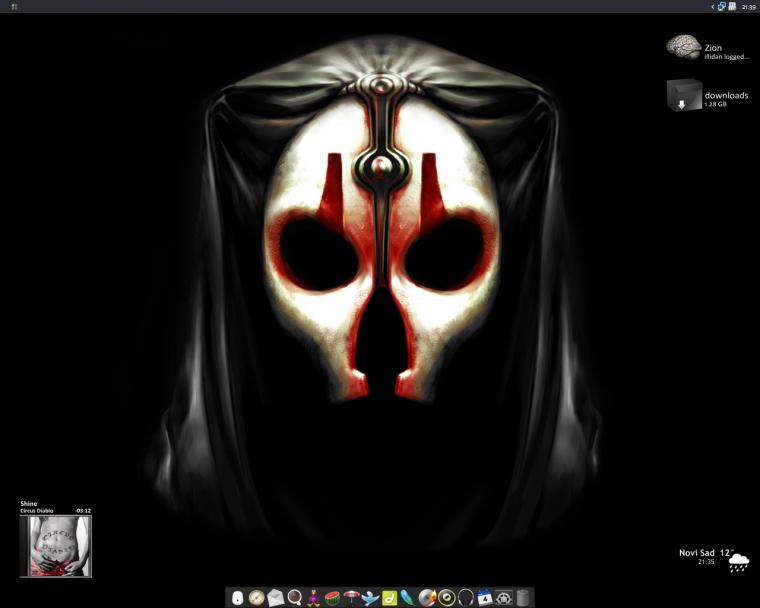Click the 'Shine' song title
The width and height of the screenshot is (760, 608).
[x=29, y=503]
